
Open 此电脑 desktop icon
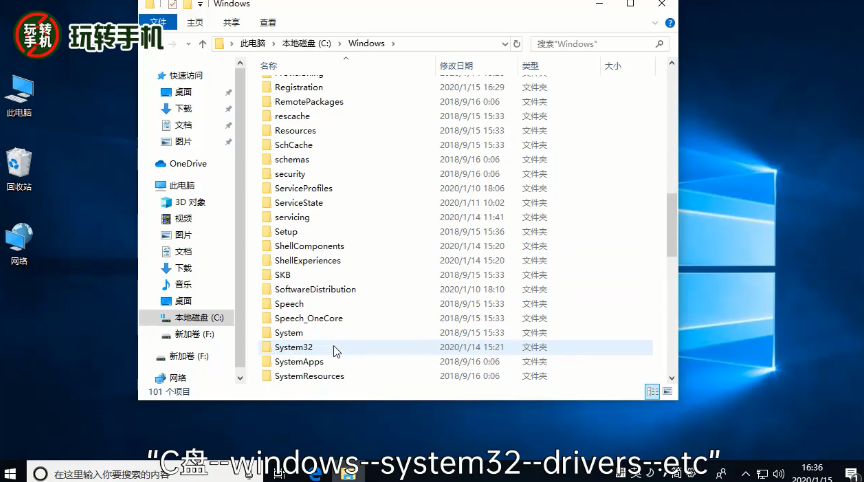click(x=19, y=96)
